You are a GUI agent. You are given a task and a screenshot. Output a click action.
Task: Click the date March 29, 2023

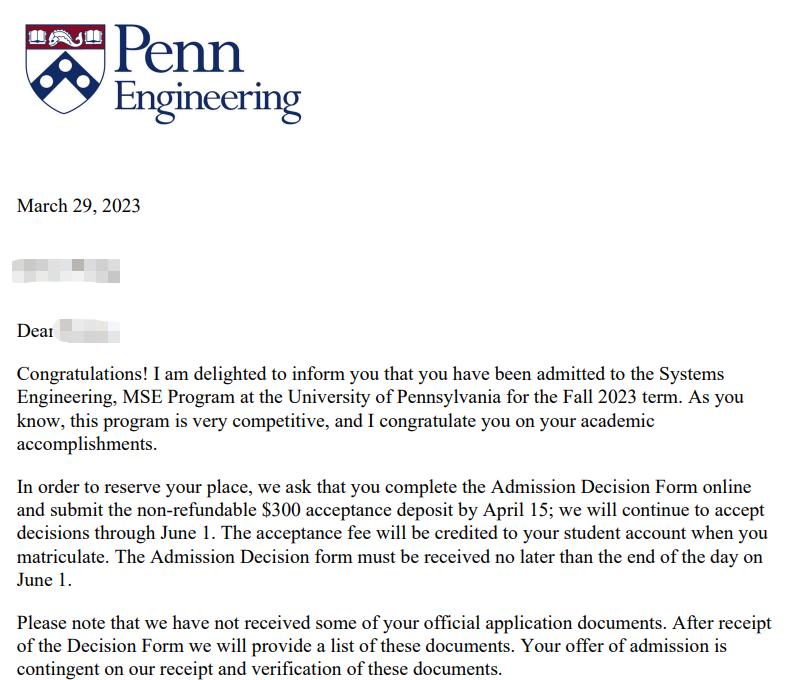(78, 206)
